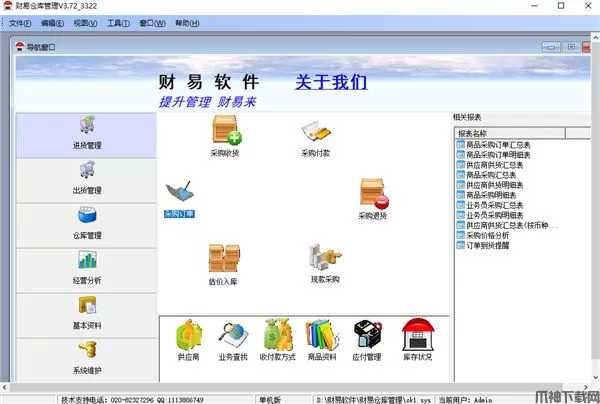This screenshot has height=404, width=600.
Task: Open the 工具(T) menu
Action: pos(118,23)
